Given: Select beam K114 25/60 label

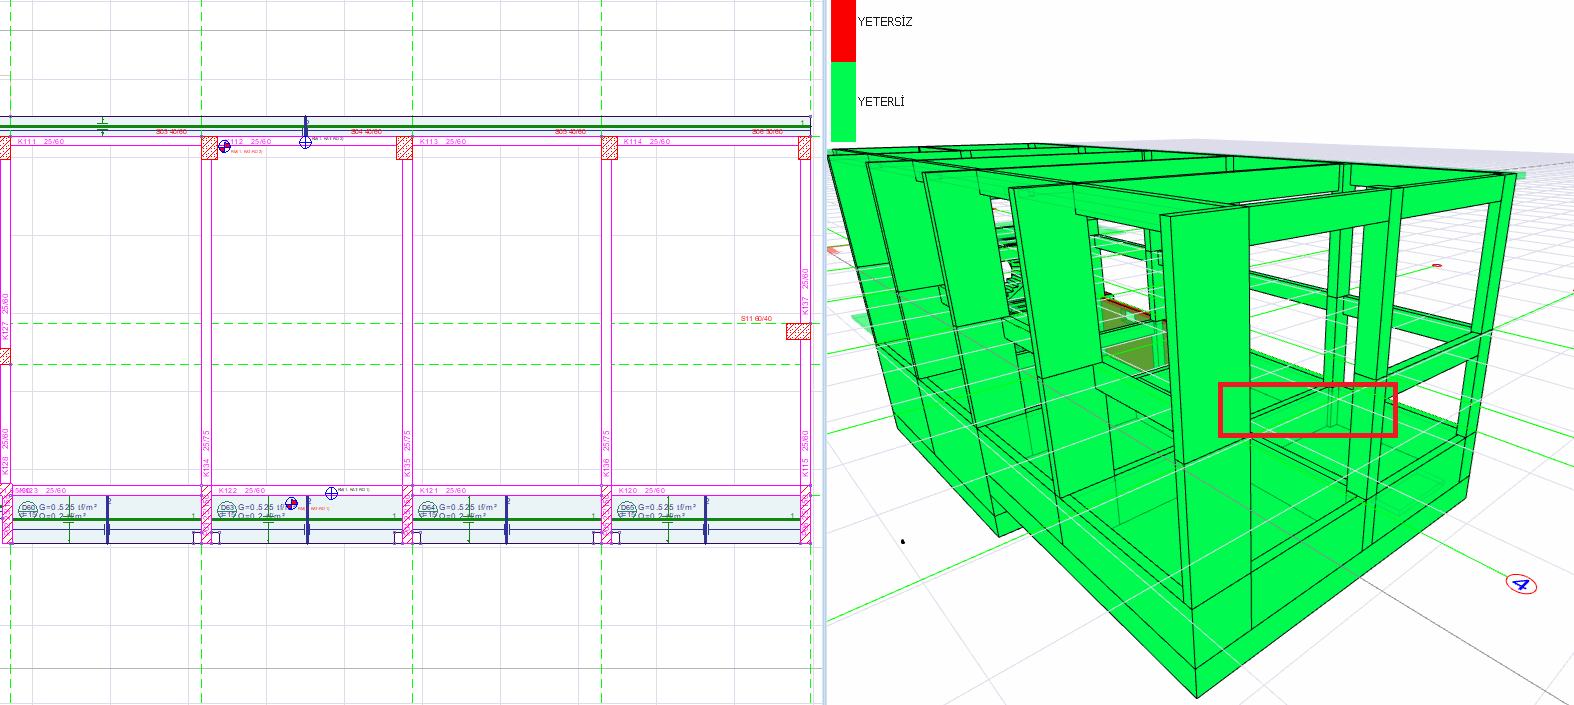Looking at the screenshot, I should coord(646,142).
